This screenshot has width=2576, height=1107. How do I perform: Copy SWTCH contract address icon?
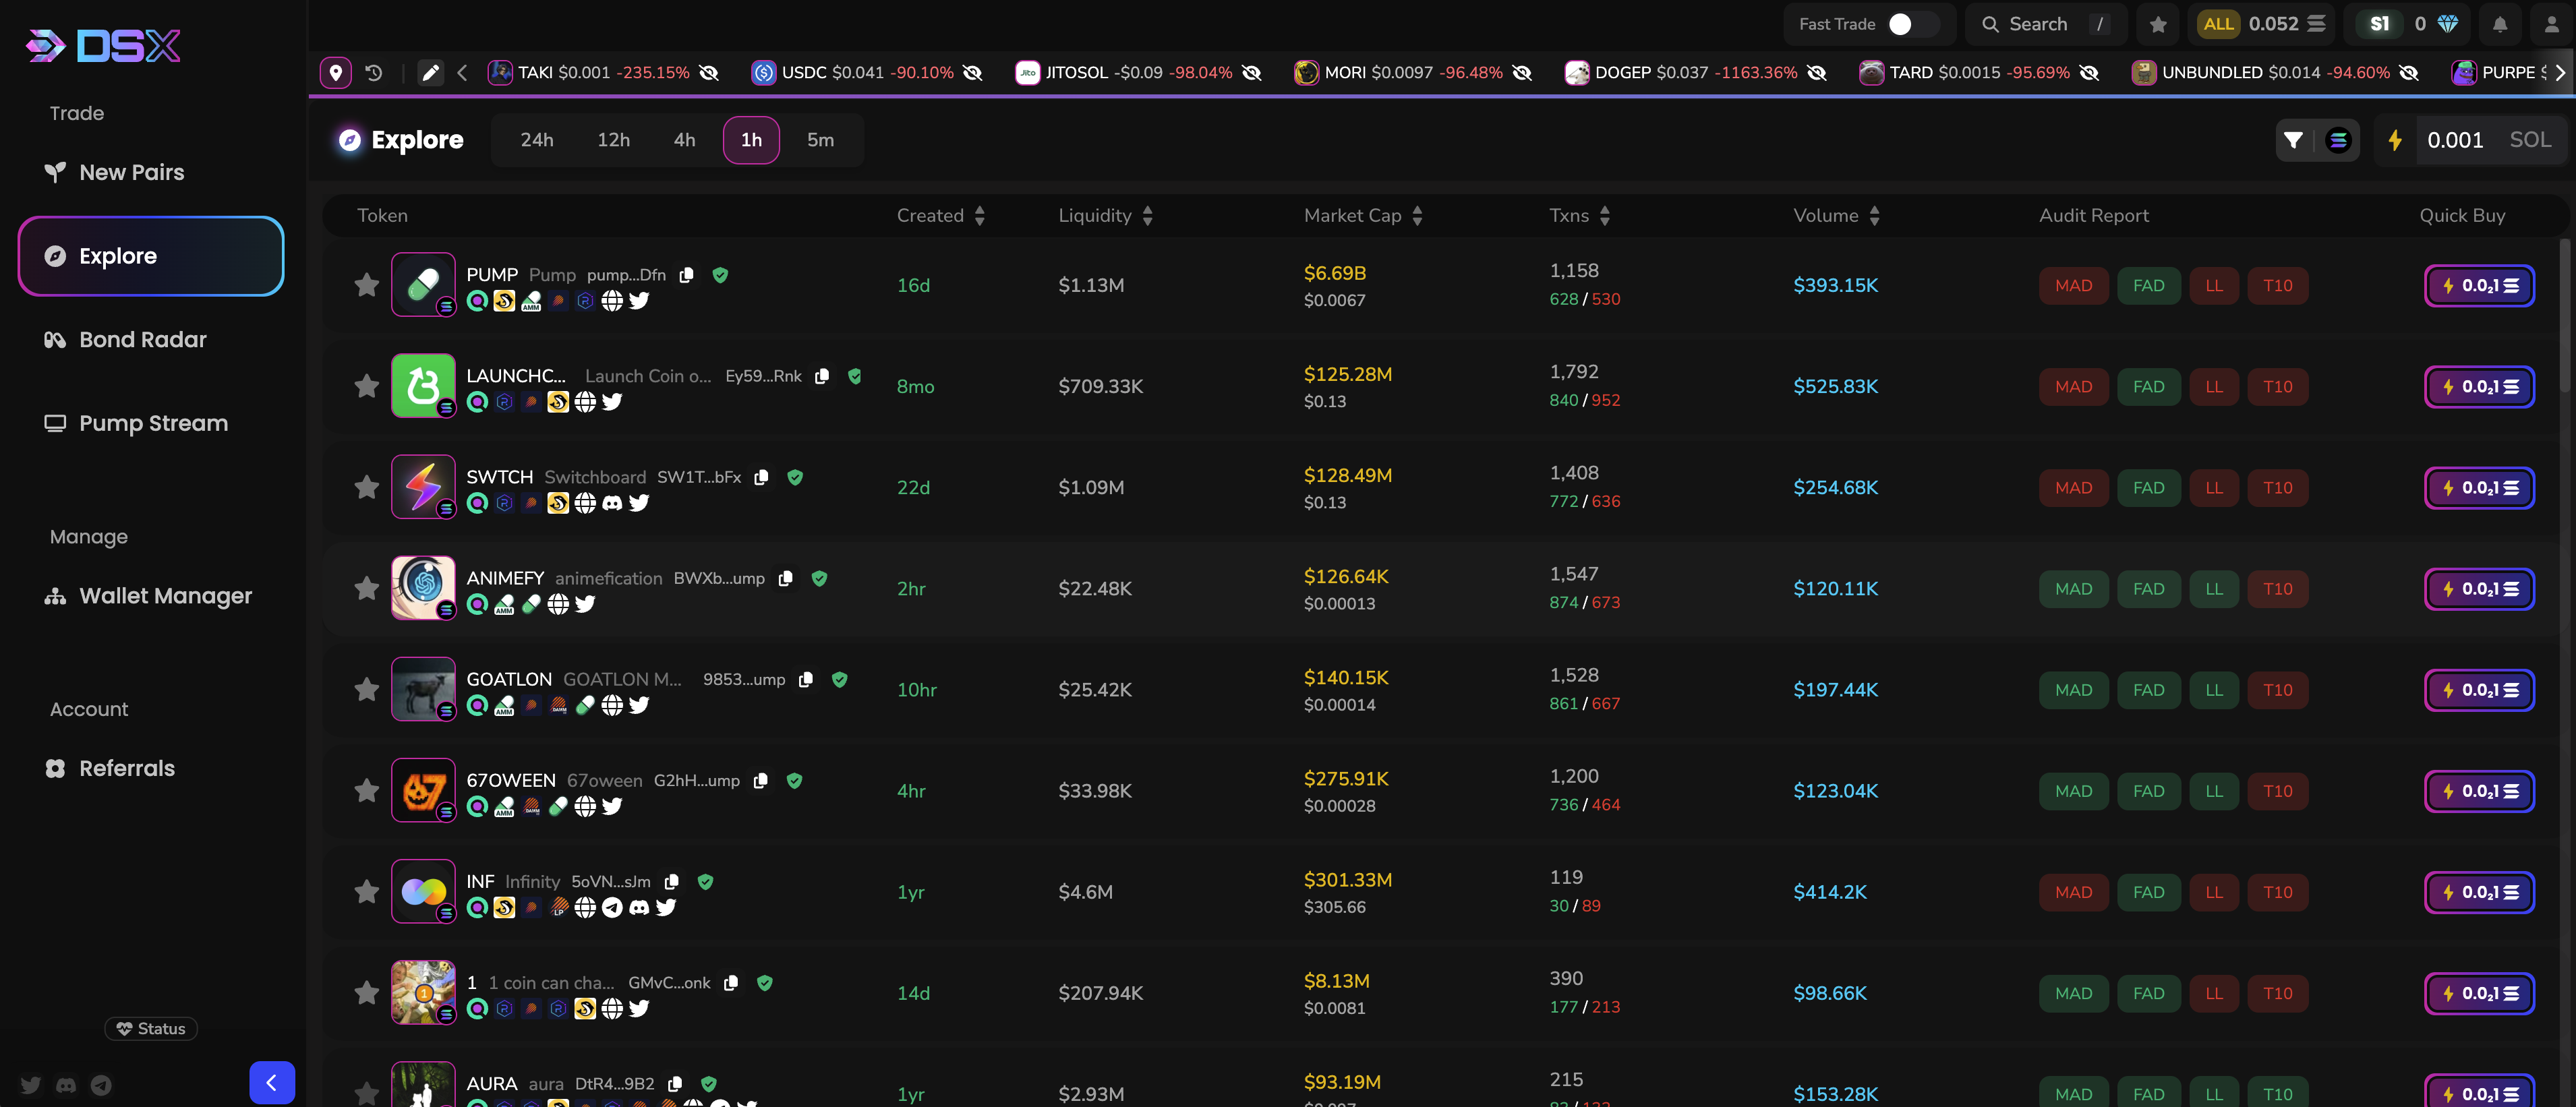(761, 478)
